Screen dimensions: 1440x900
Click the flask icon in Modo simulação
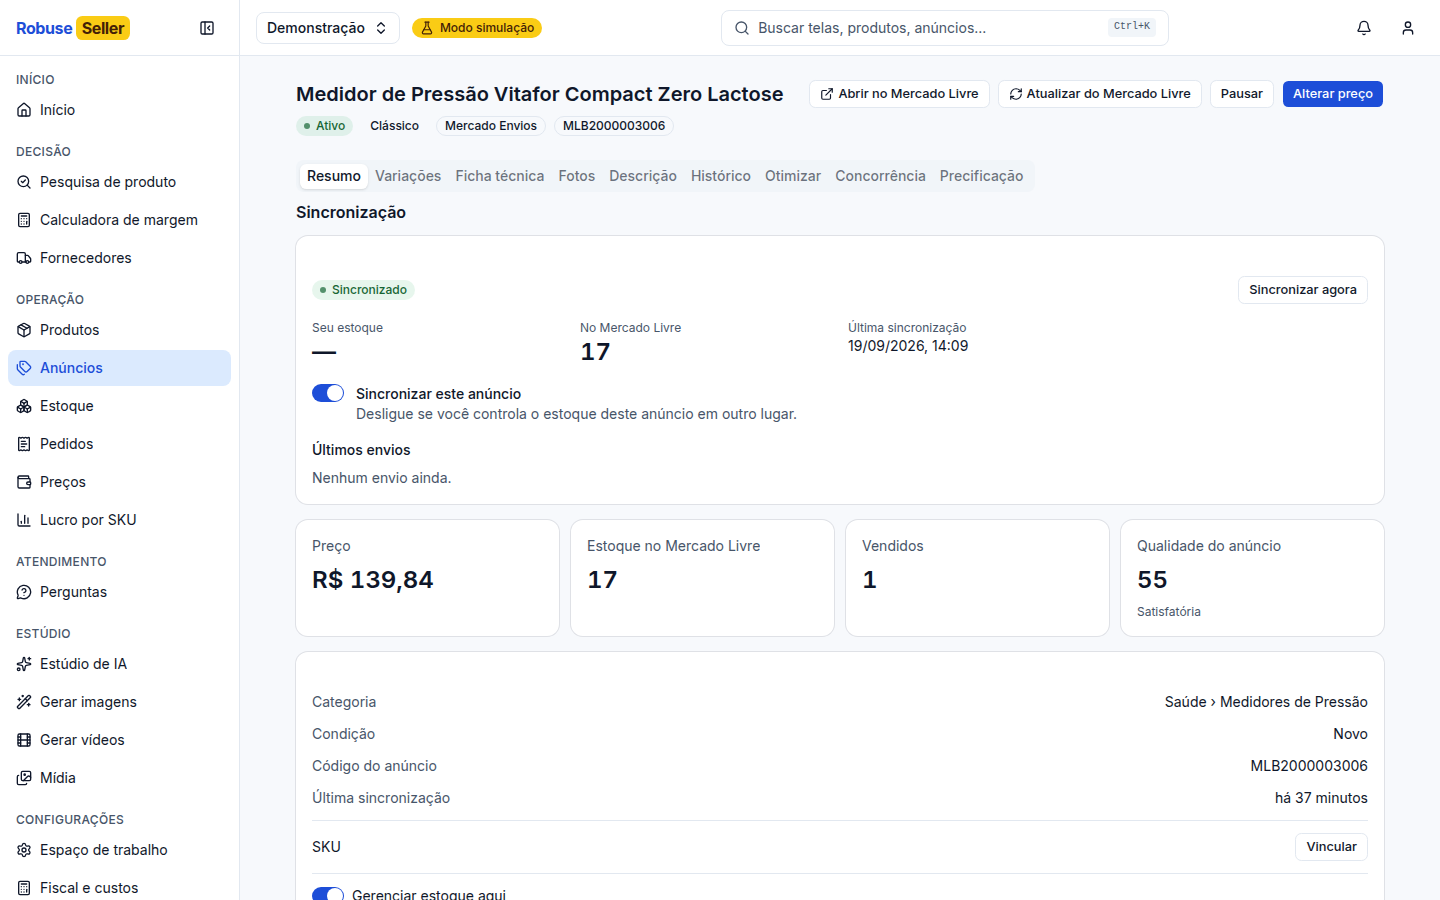(x=427, y=28)
